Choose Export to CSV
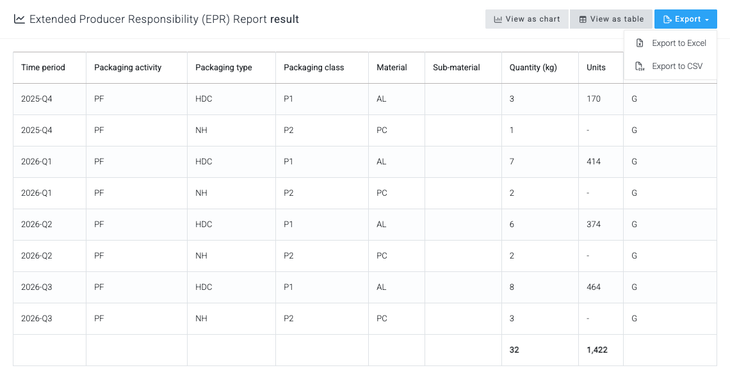This screenshot has width=730, height=389. click(670, 66)
